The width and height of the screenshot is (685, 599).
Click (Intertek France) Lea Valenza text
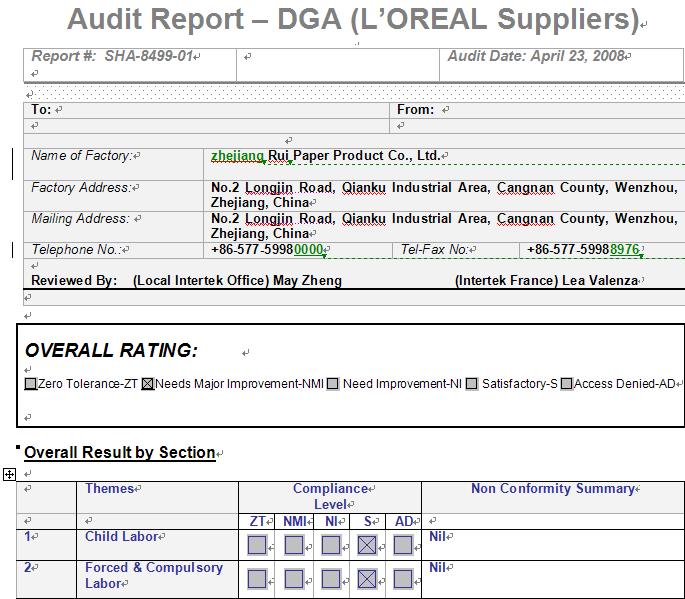tap(547, 280)
